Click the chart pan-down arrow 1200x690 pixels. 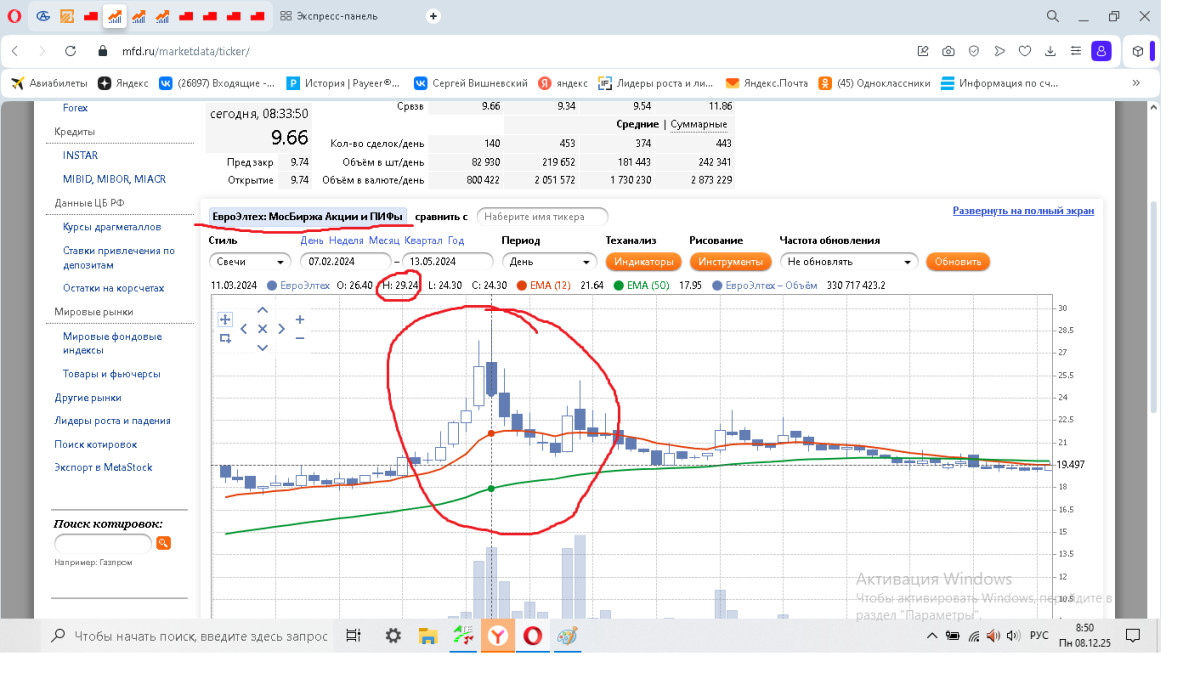(262, 347)
